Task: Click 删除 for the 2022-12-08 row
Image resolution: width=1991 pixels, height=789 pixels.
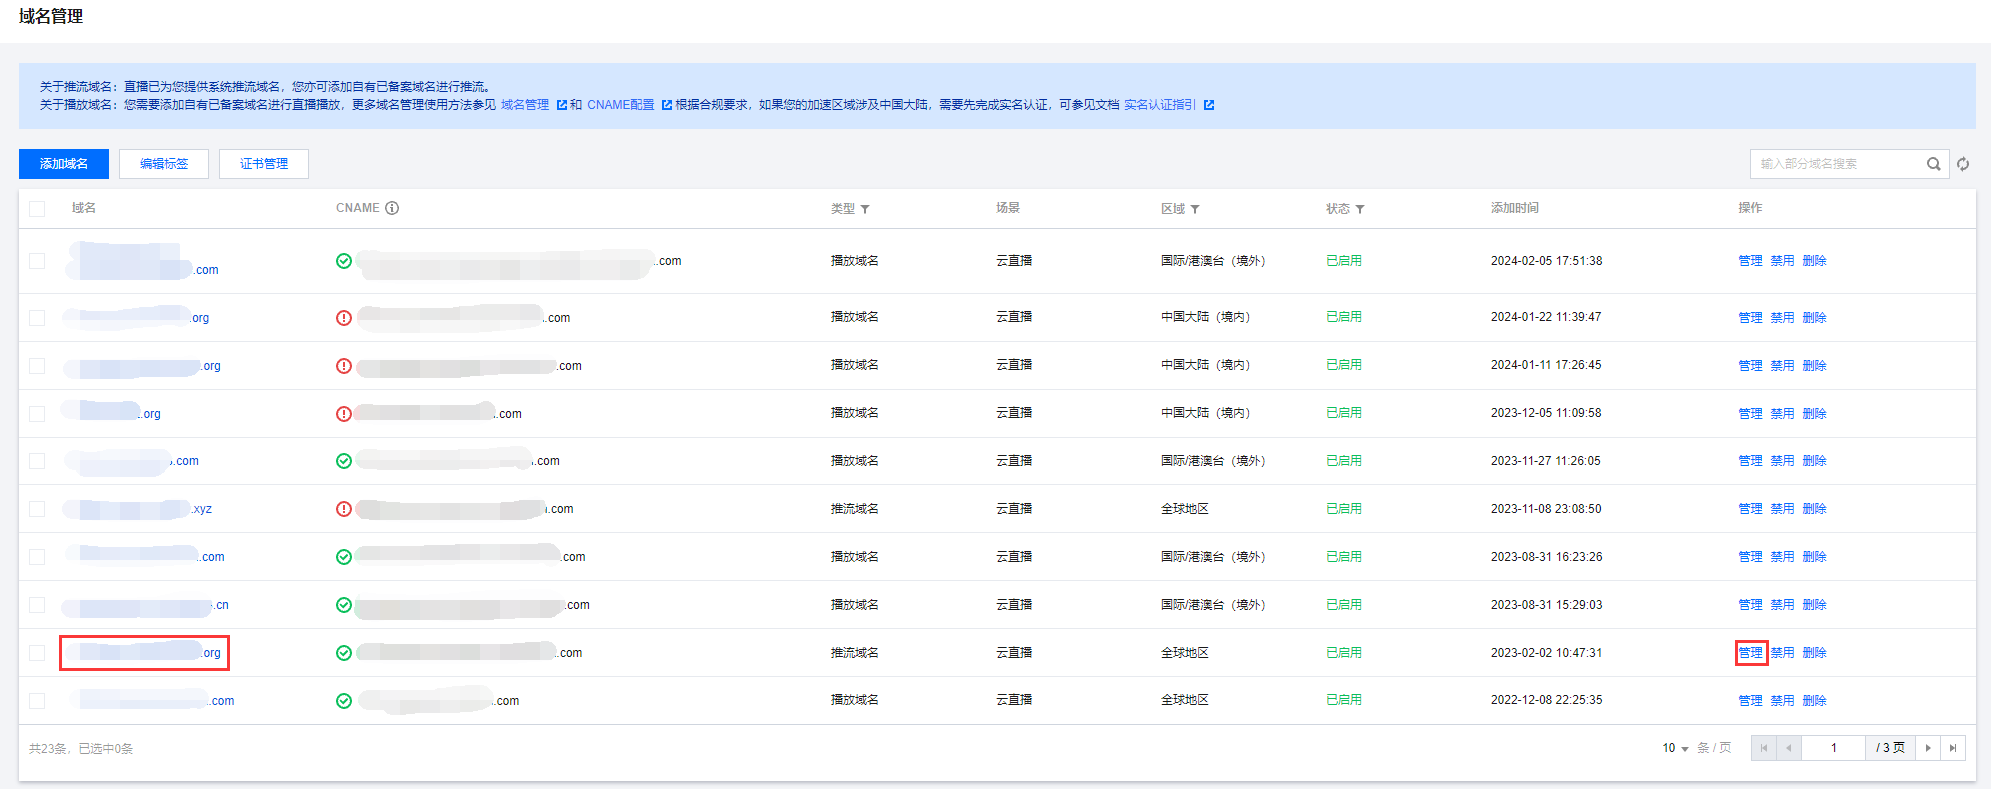Action: [1814, 701]
